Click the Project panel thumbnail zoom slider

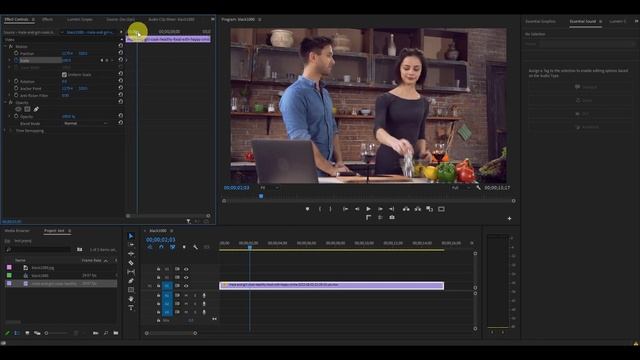(x=56, y=333)
